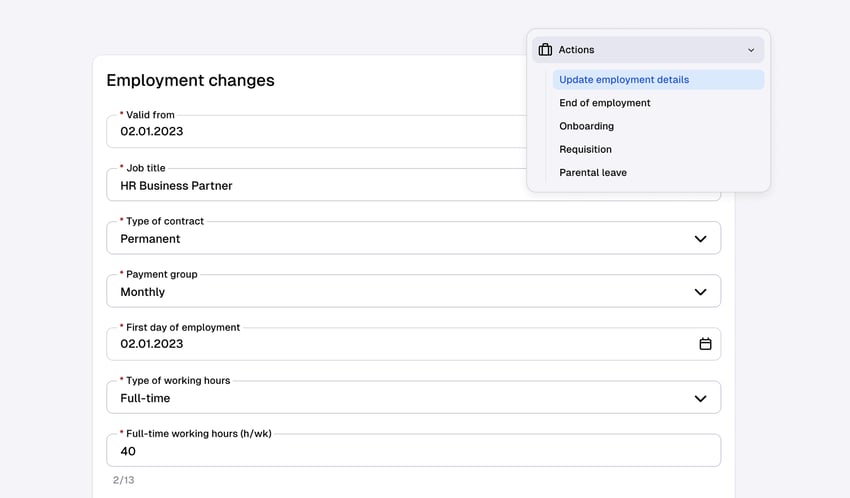Open the Type of working hours dropdown arrow

click(x=700, y=398)
